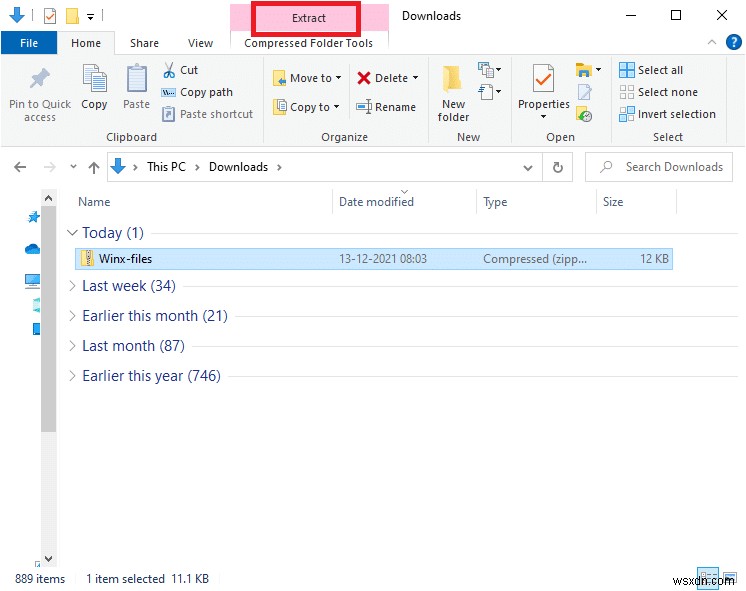Click navigation pane scroll down arrow
This screenshot has height=591, width=746.
click(48, 559)
